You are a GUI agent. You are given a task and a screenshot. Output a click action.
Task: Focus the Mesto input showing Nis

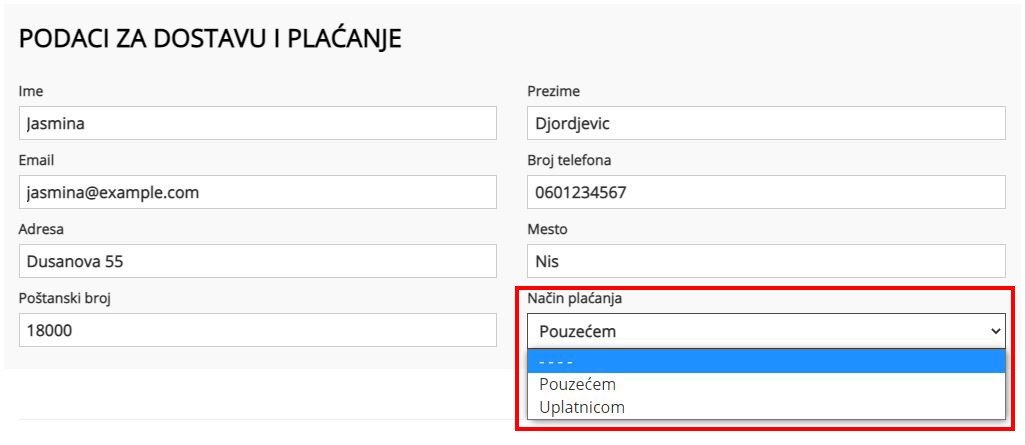(x=765, y=261)
